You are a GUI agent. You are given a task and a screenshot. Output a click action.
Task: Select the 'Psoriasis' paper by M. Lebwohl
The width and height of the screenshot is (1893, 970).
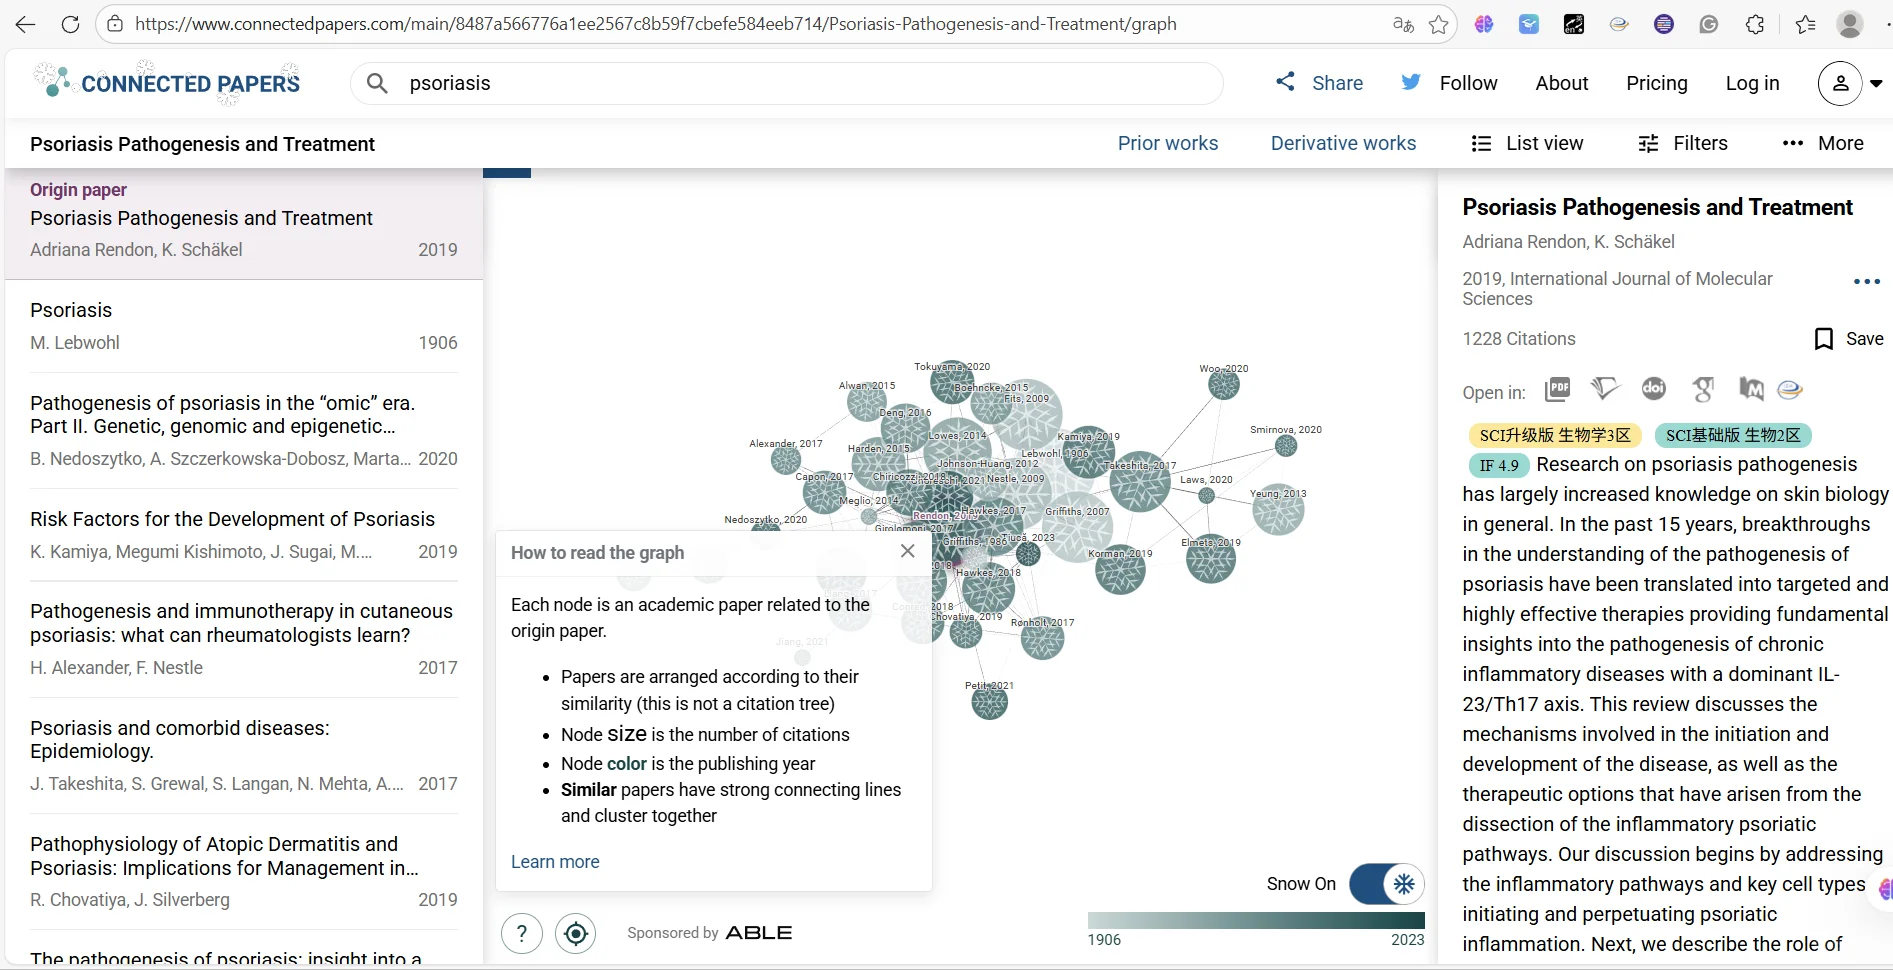[x=244, y=326]
